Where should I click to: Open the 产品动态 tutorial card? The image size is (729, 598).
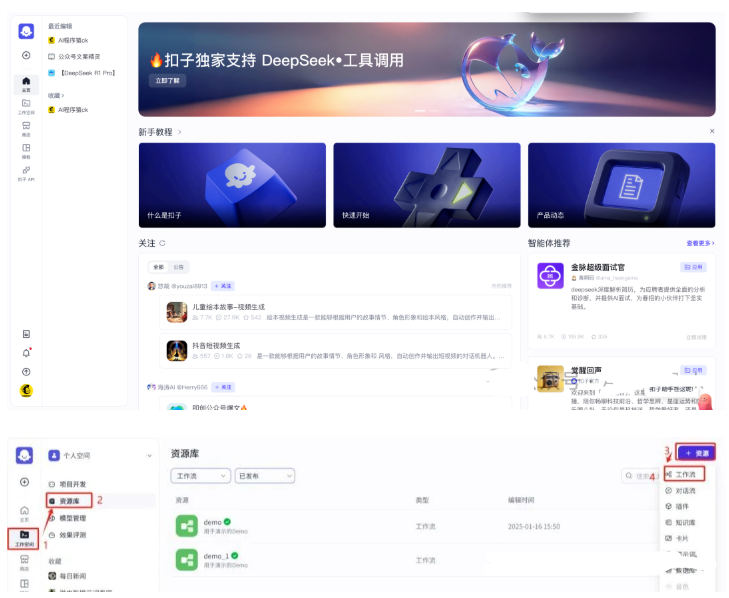622,185
